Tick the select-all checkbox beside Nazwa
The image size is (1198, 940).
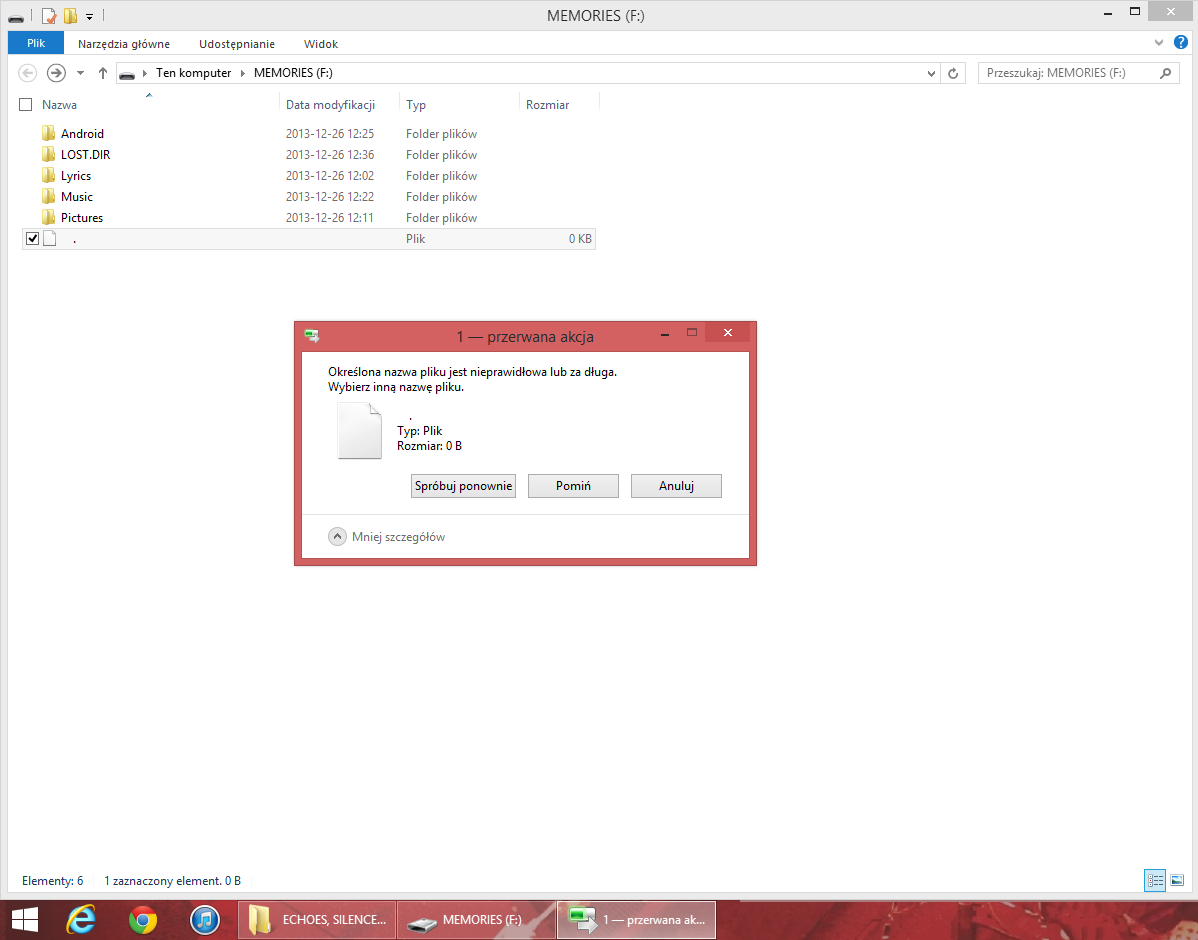26,105
